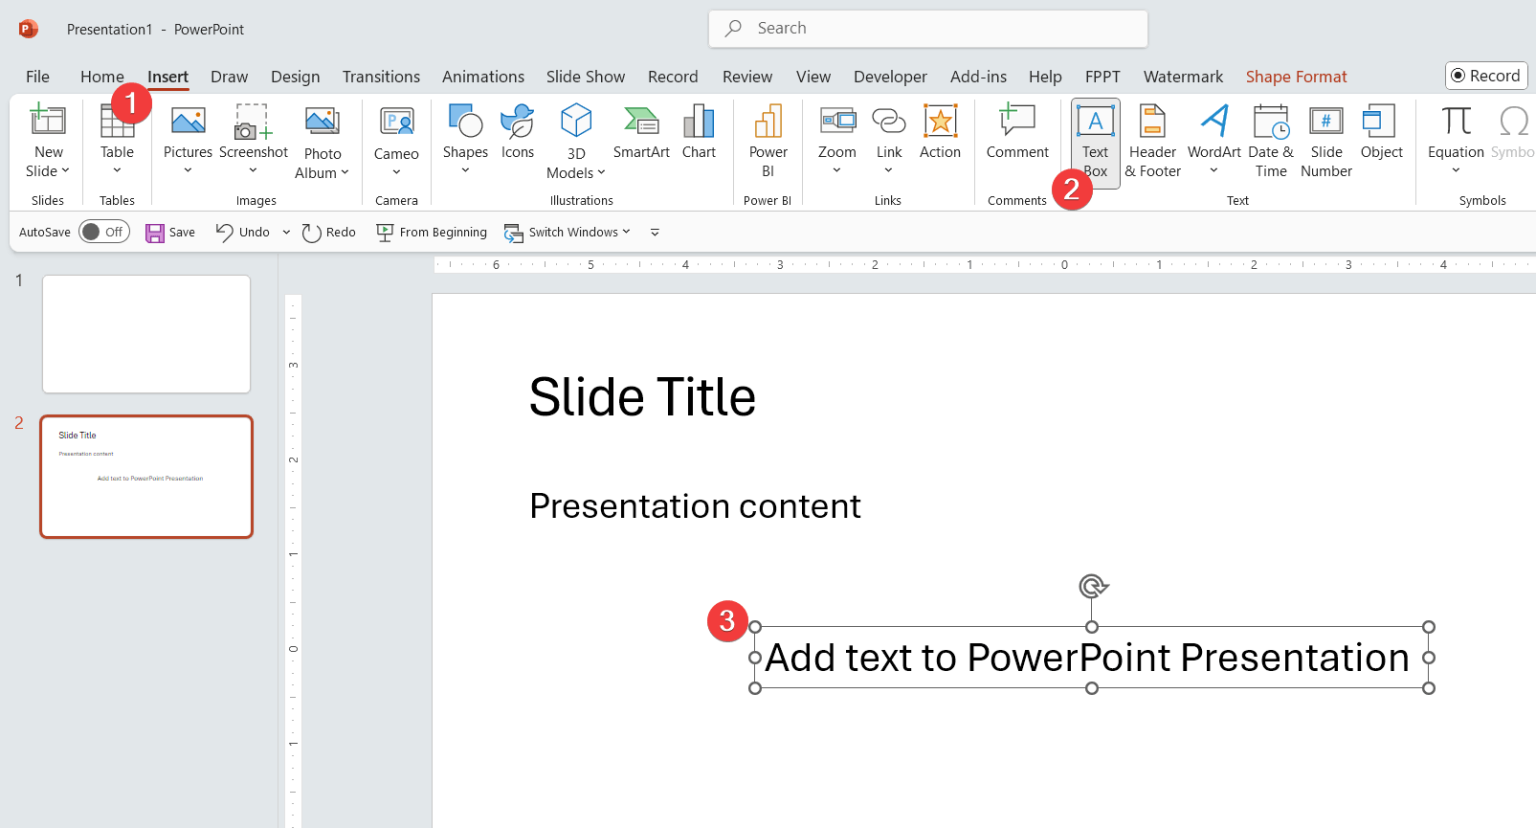Select slide 1 thumbnail

(146, 333)
